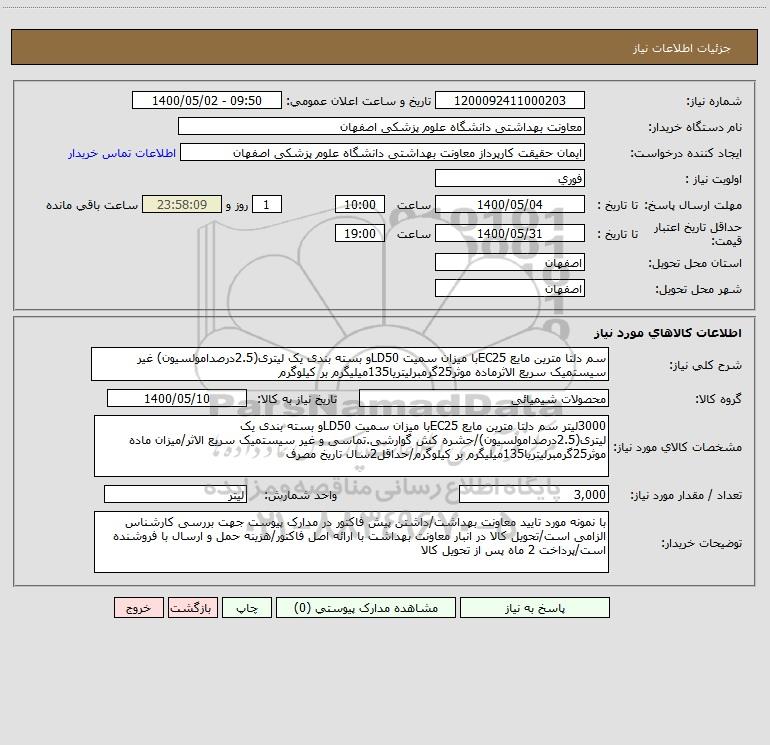770x745 pixels.
Task: Click the توضیحات خریدار label
Action: (x=702, y=543)
